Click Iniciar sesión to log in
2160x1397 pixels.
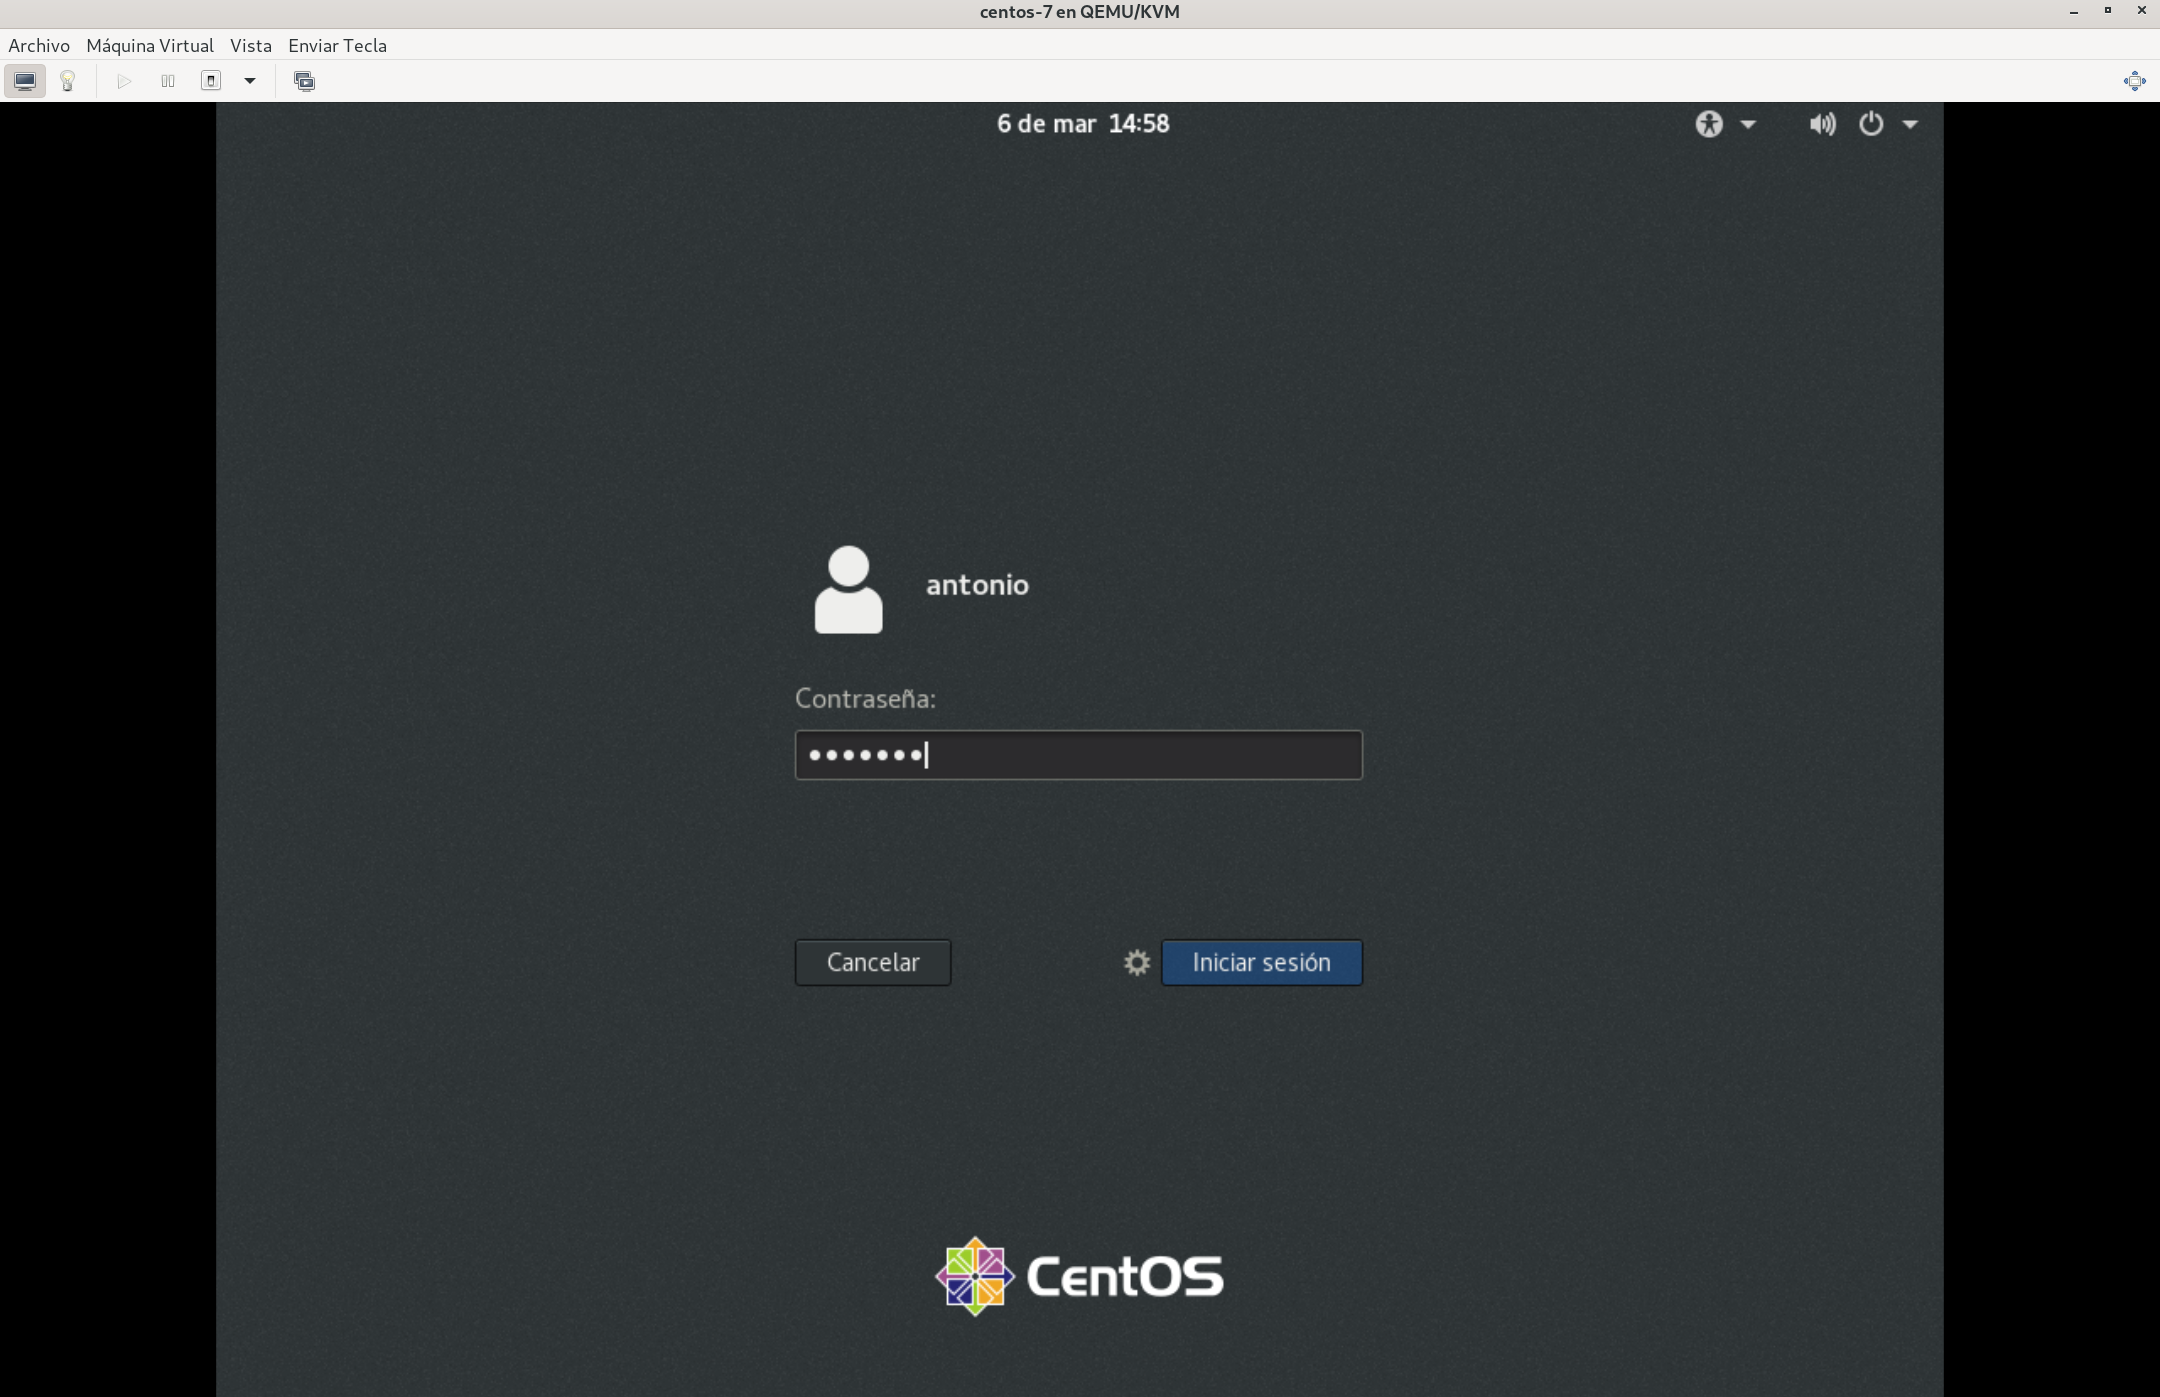1261,962
